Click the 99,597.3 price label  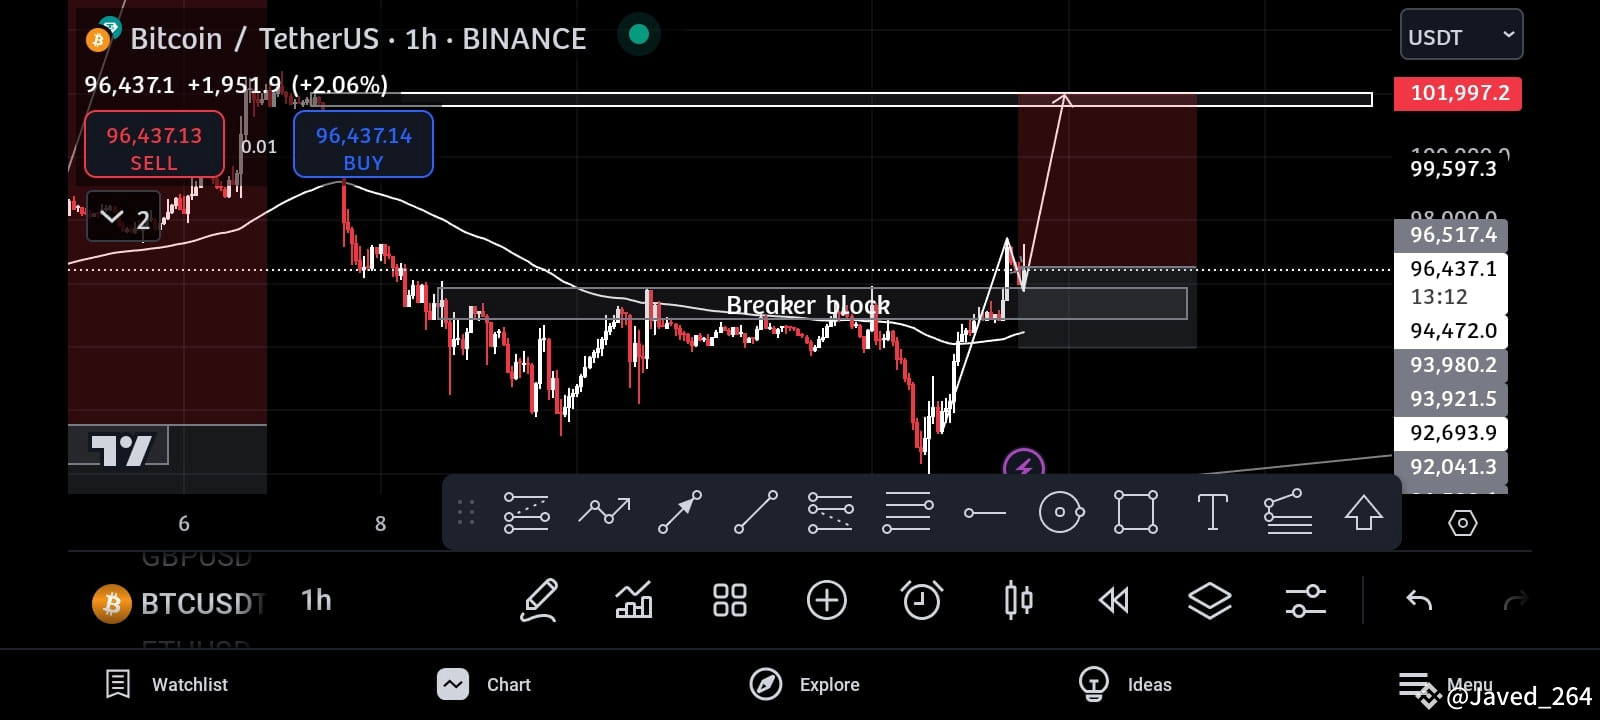point(1453,168)
